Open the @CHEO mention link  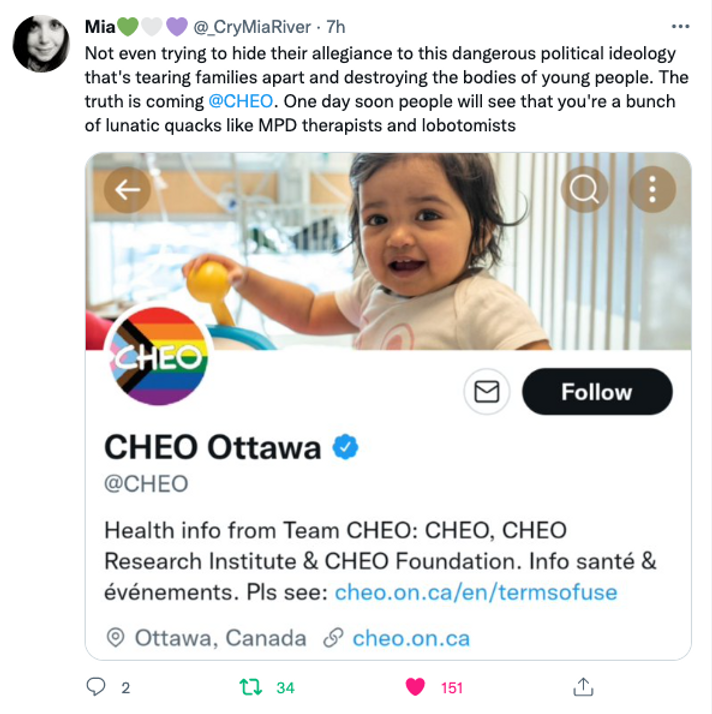coord(240,101)
